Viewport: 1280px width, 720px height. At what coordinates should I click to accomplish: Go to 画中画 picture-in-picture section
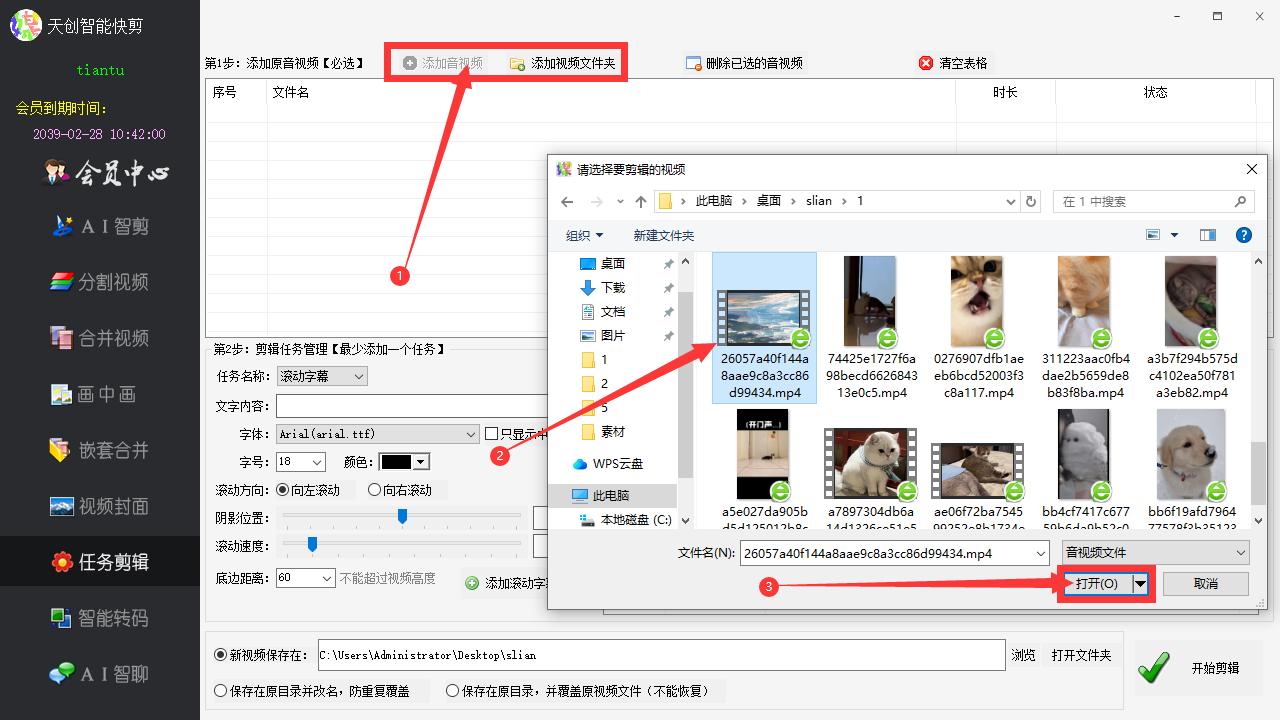pyautogui.click(x=94, y=394)
